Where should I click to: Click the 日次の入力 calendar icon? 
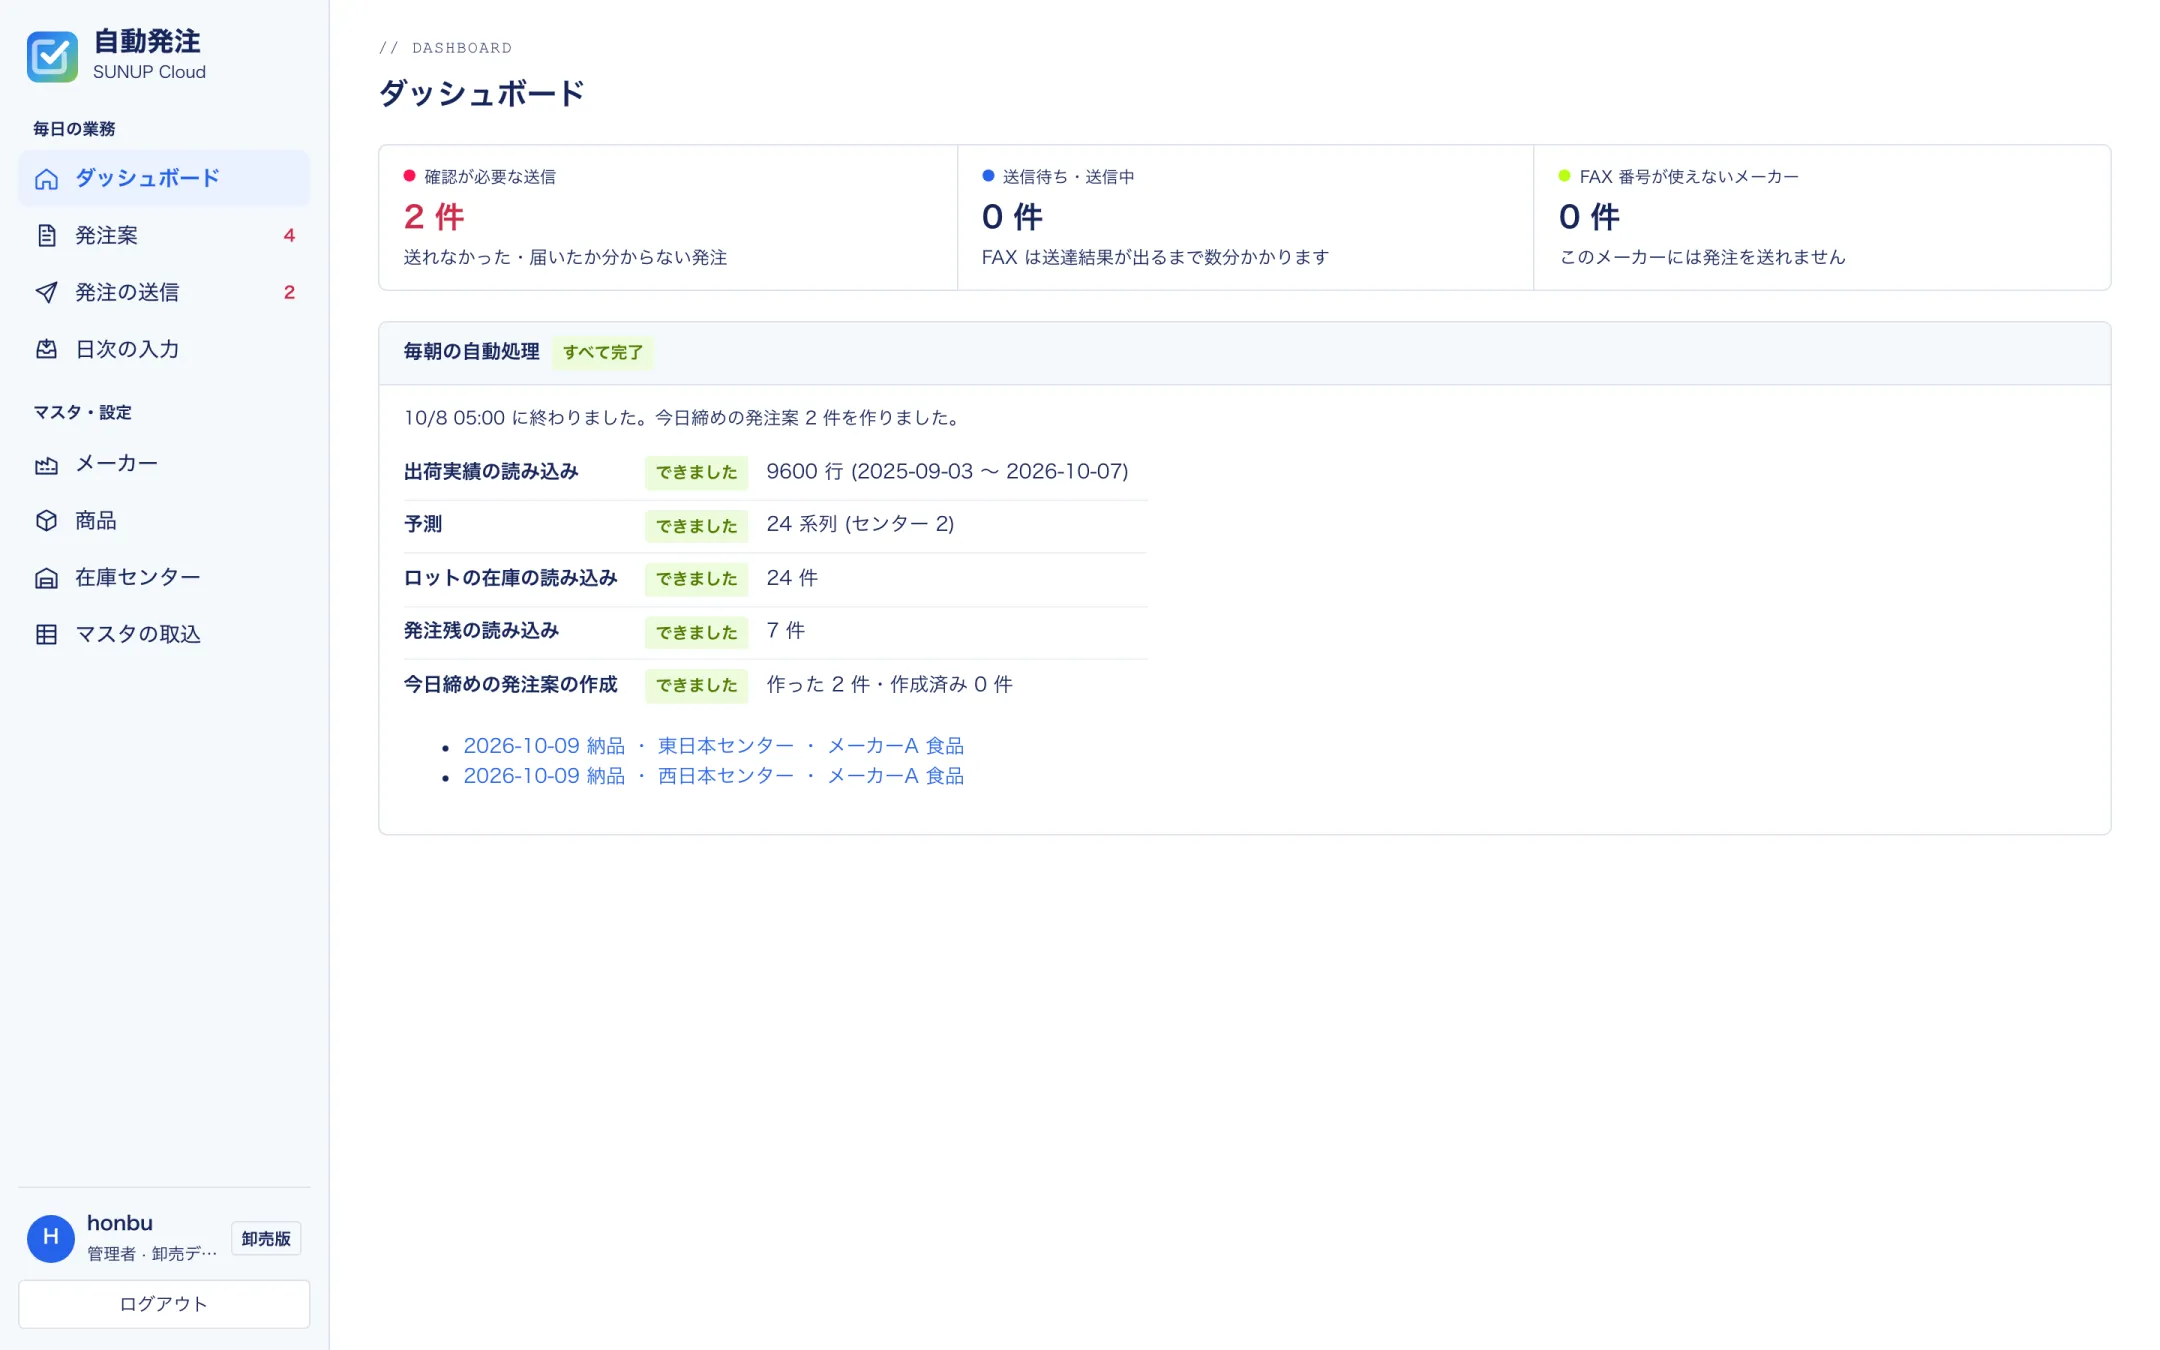(46, 350)
